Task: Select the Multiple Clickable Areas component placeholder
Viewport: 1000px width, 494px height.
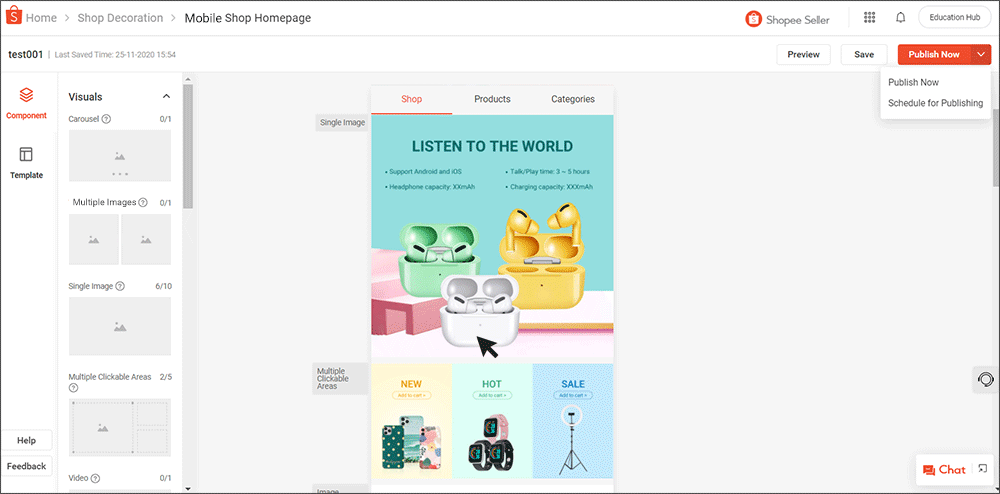Action: 120,428
